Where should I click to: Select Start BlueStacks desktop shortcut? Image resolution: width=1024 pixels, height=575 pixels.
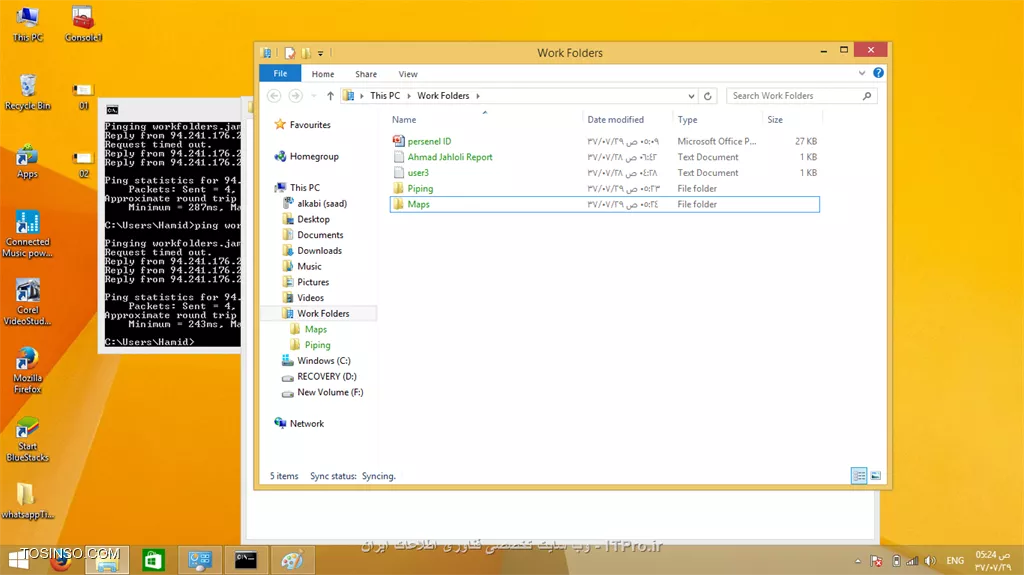pos(27,439)
